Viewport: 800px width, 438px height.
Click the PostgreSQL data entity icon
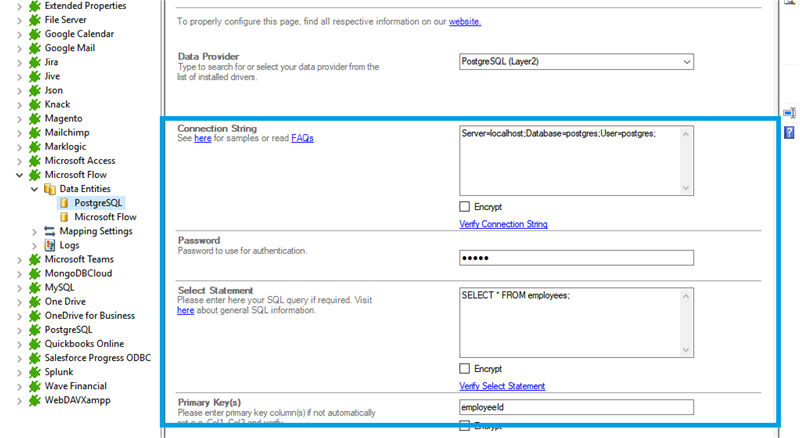click(66, 203)
